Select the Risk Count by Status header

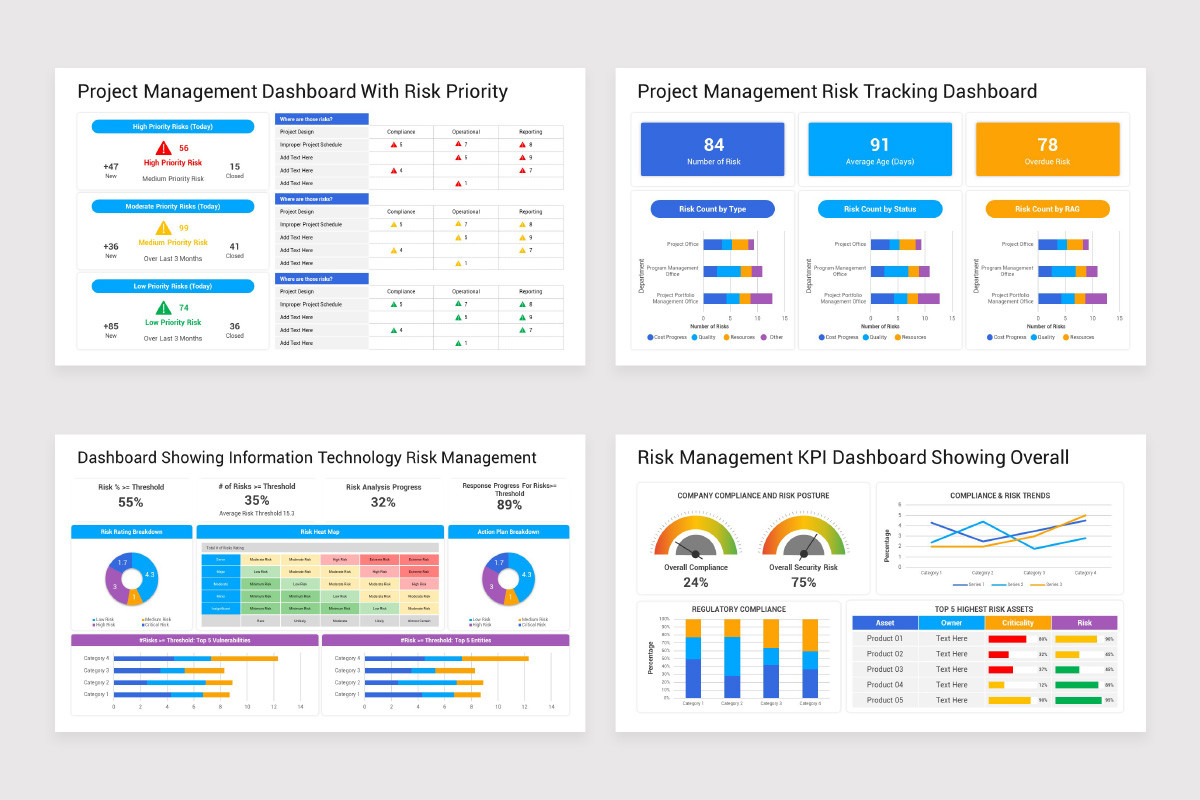(879, 208)
